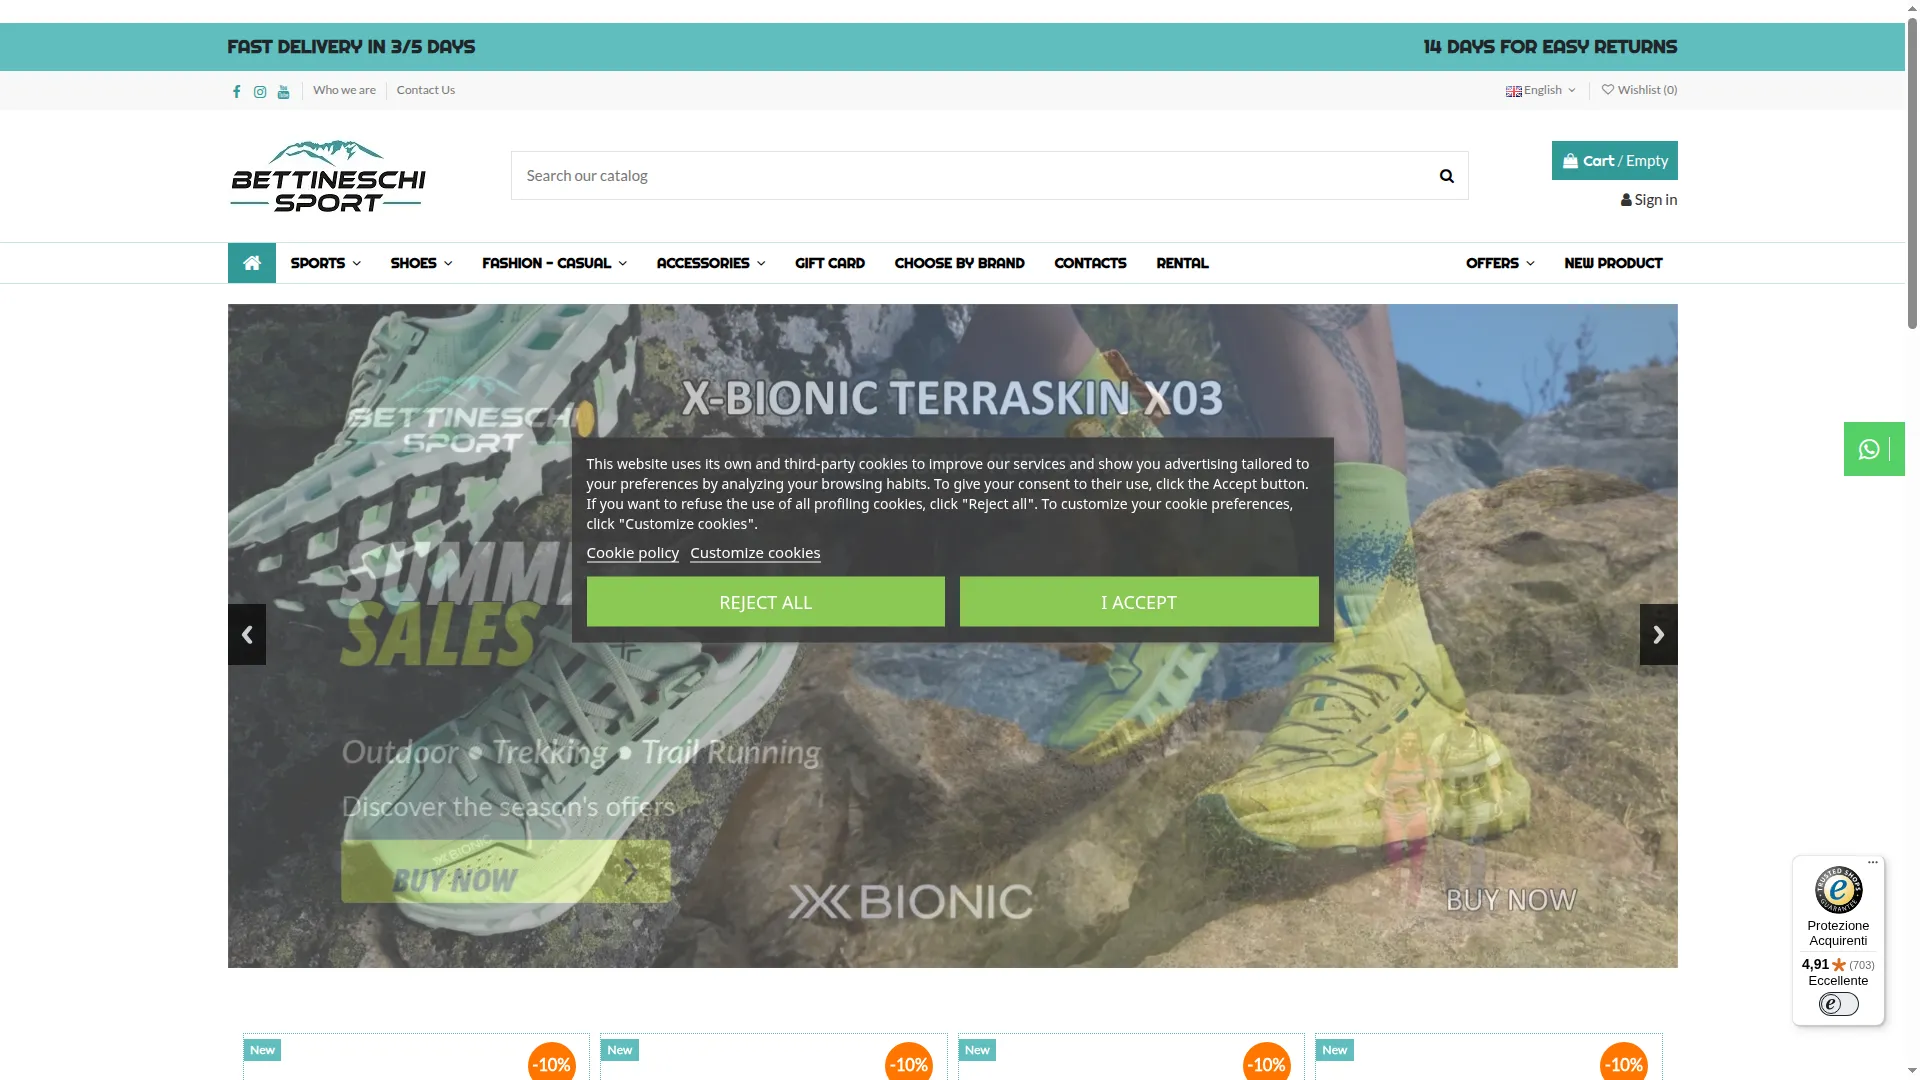1920x1080 pixels.
Task: Click the Who we are link
Action: coord(344,90)
